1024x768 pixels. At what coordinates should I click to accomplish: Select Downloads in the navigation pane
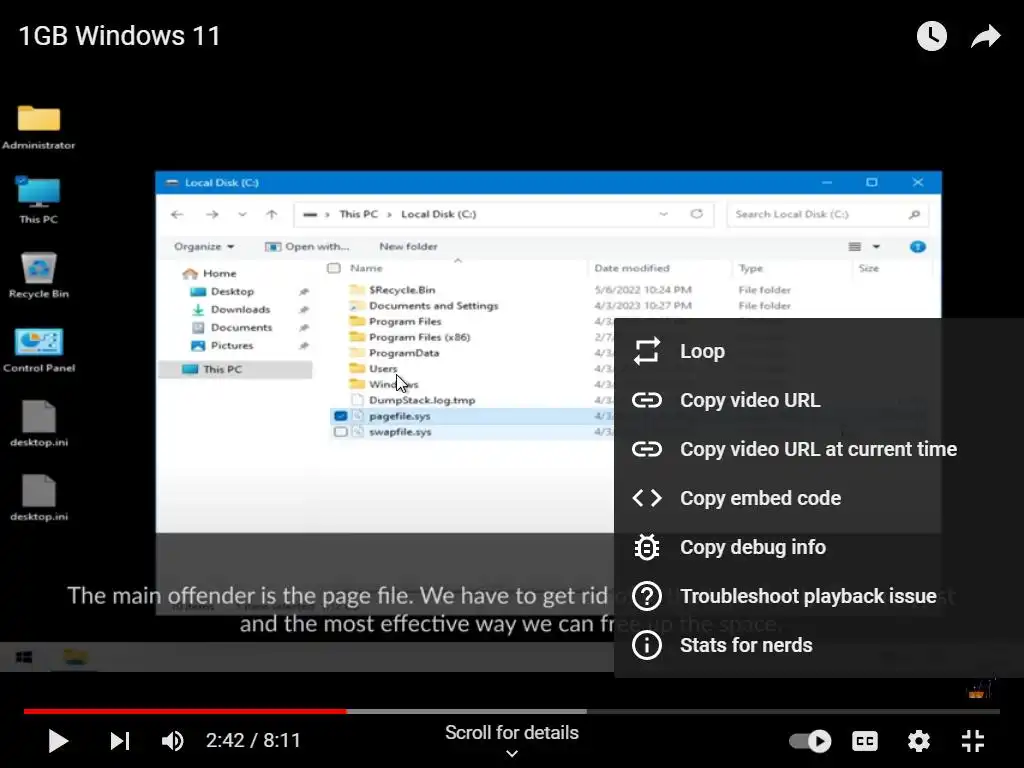tap(231, 310)
